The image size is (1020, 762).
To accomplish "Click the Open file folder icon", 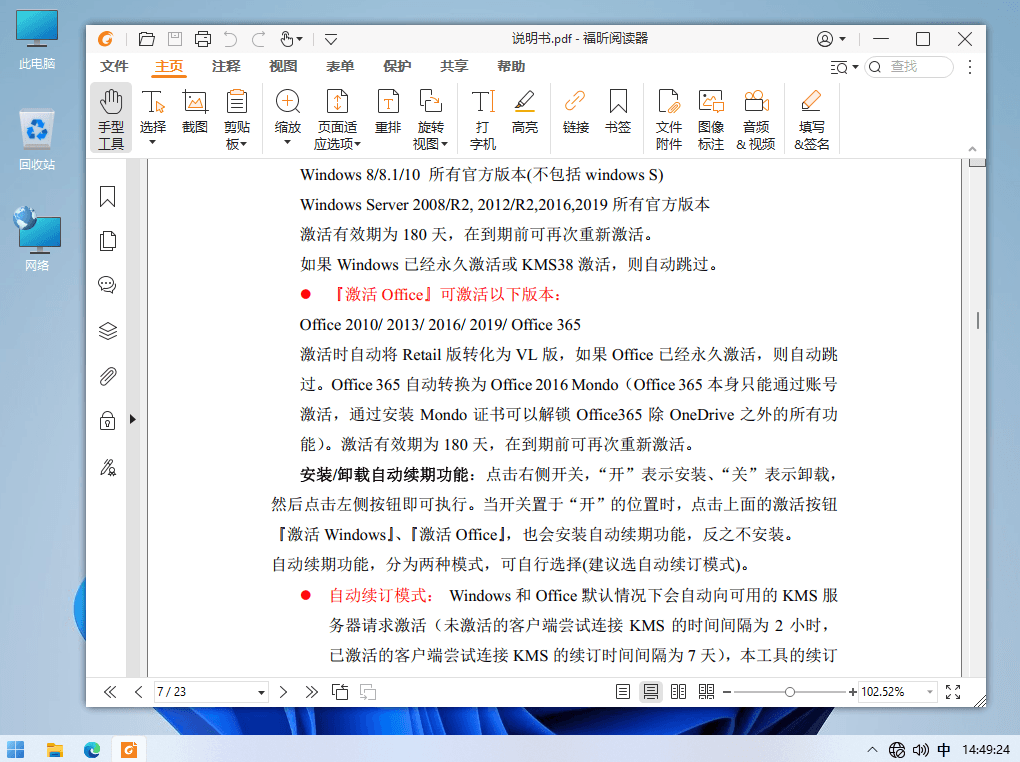I will point(146,39).
